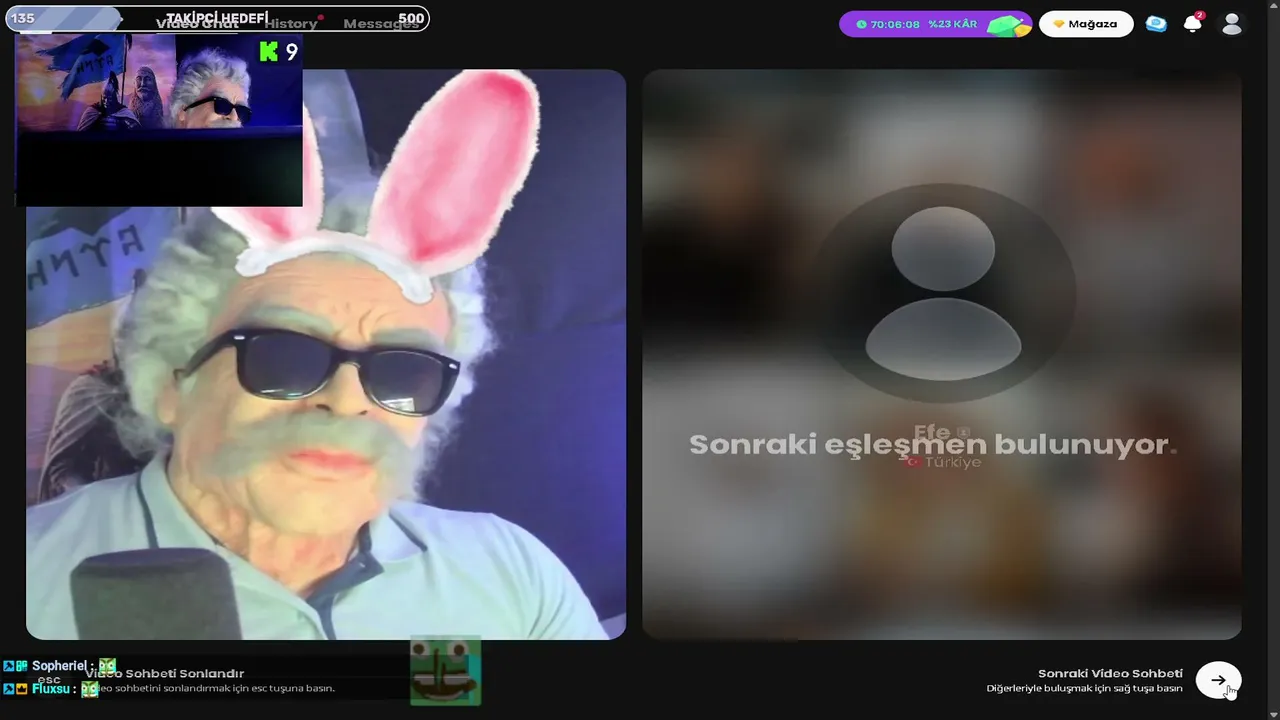The image size is (1280, 720).
Task: Click the small webcam overlay thumbnail
Action: click(159, 120)
